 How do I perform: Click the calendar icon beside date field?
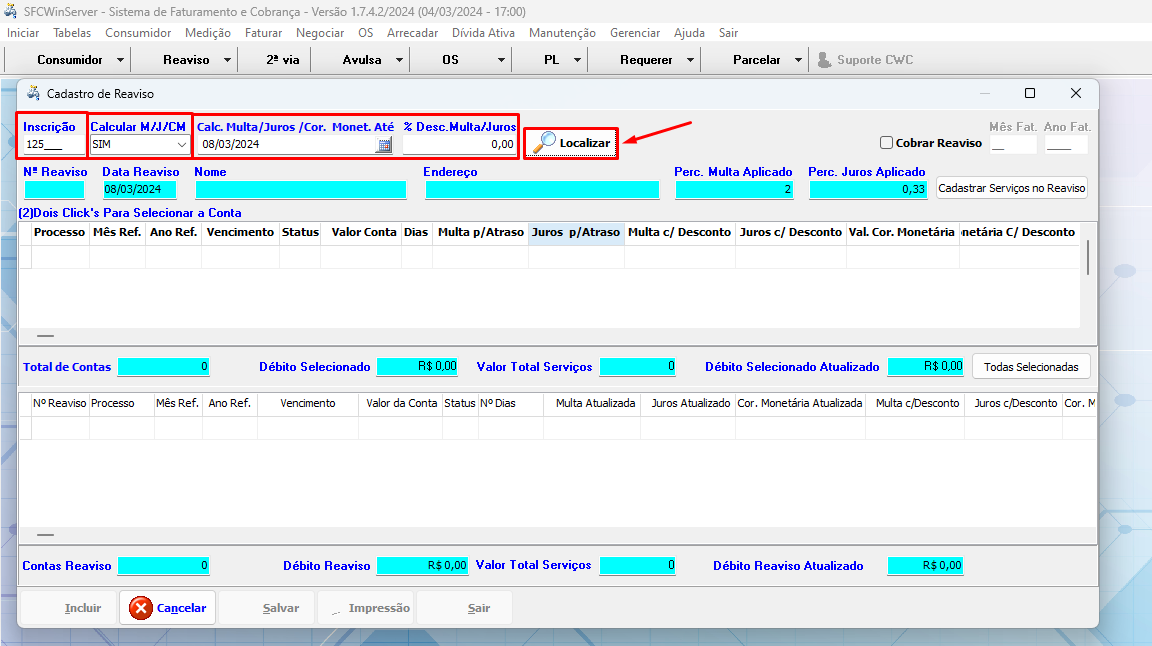point(384,145)
